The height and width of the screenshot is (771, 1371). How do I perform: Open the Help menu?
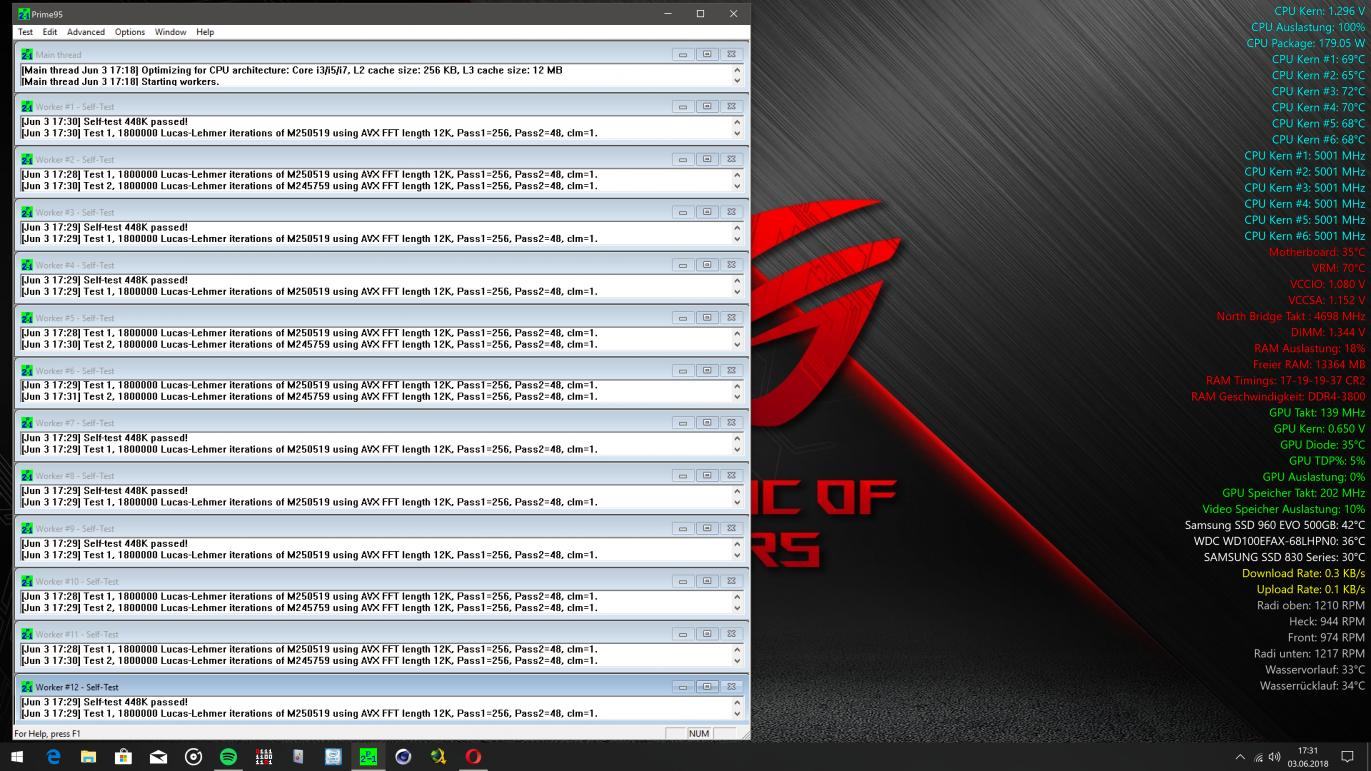pos(205,32)
